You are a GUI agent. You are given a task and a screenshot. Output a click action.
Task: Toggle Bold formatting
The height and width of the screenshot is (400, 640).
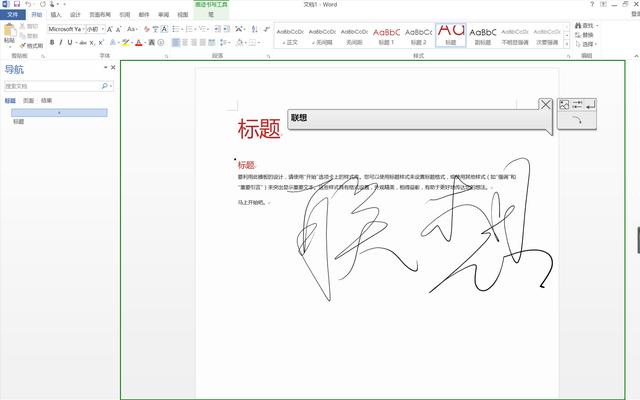point(52,42)
